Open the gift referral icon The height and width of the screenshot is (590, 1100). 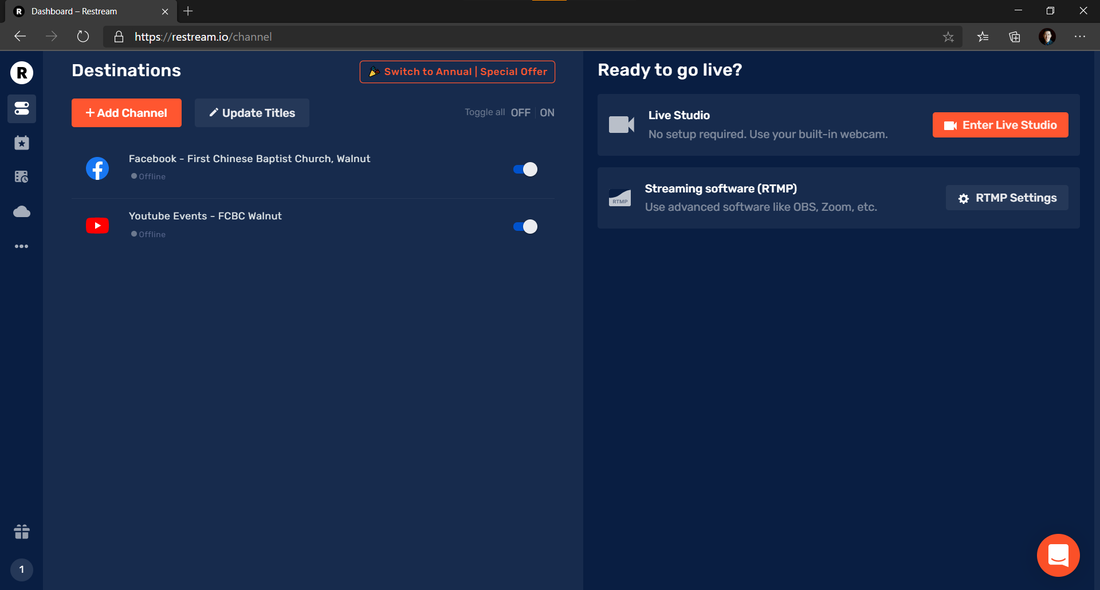(21, 531)
